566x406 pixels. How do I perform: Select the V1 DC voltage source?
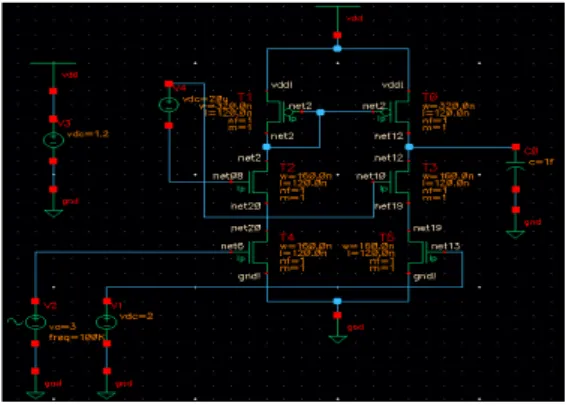click(106, 322)
